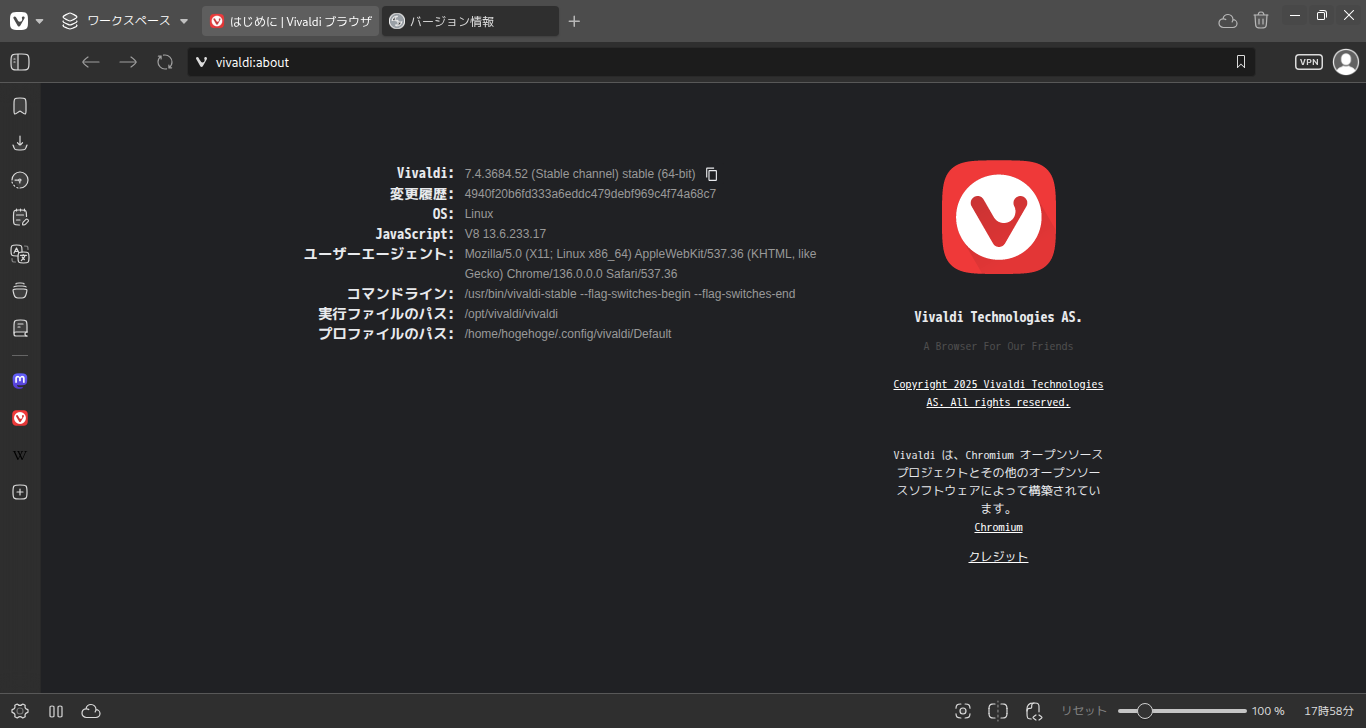Bookmark the page from the address bar
Viewport: 1366px width, 728px height.
[x=1241, y=62]
